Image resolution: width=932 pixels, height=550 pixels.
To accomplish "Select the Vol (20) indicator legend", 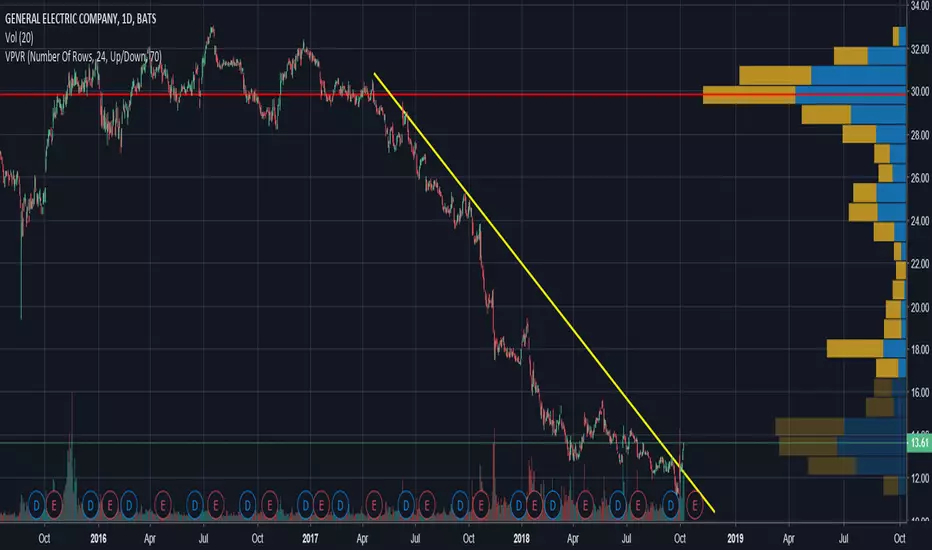I will 19,38.
